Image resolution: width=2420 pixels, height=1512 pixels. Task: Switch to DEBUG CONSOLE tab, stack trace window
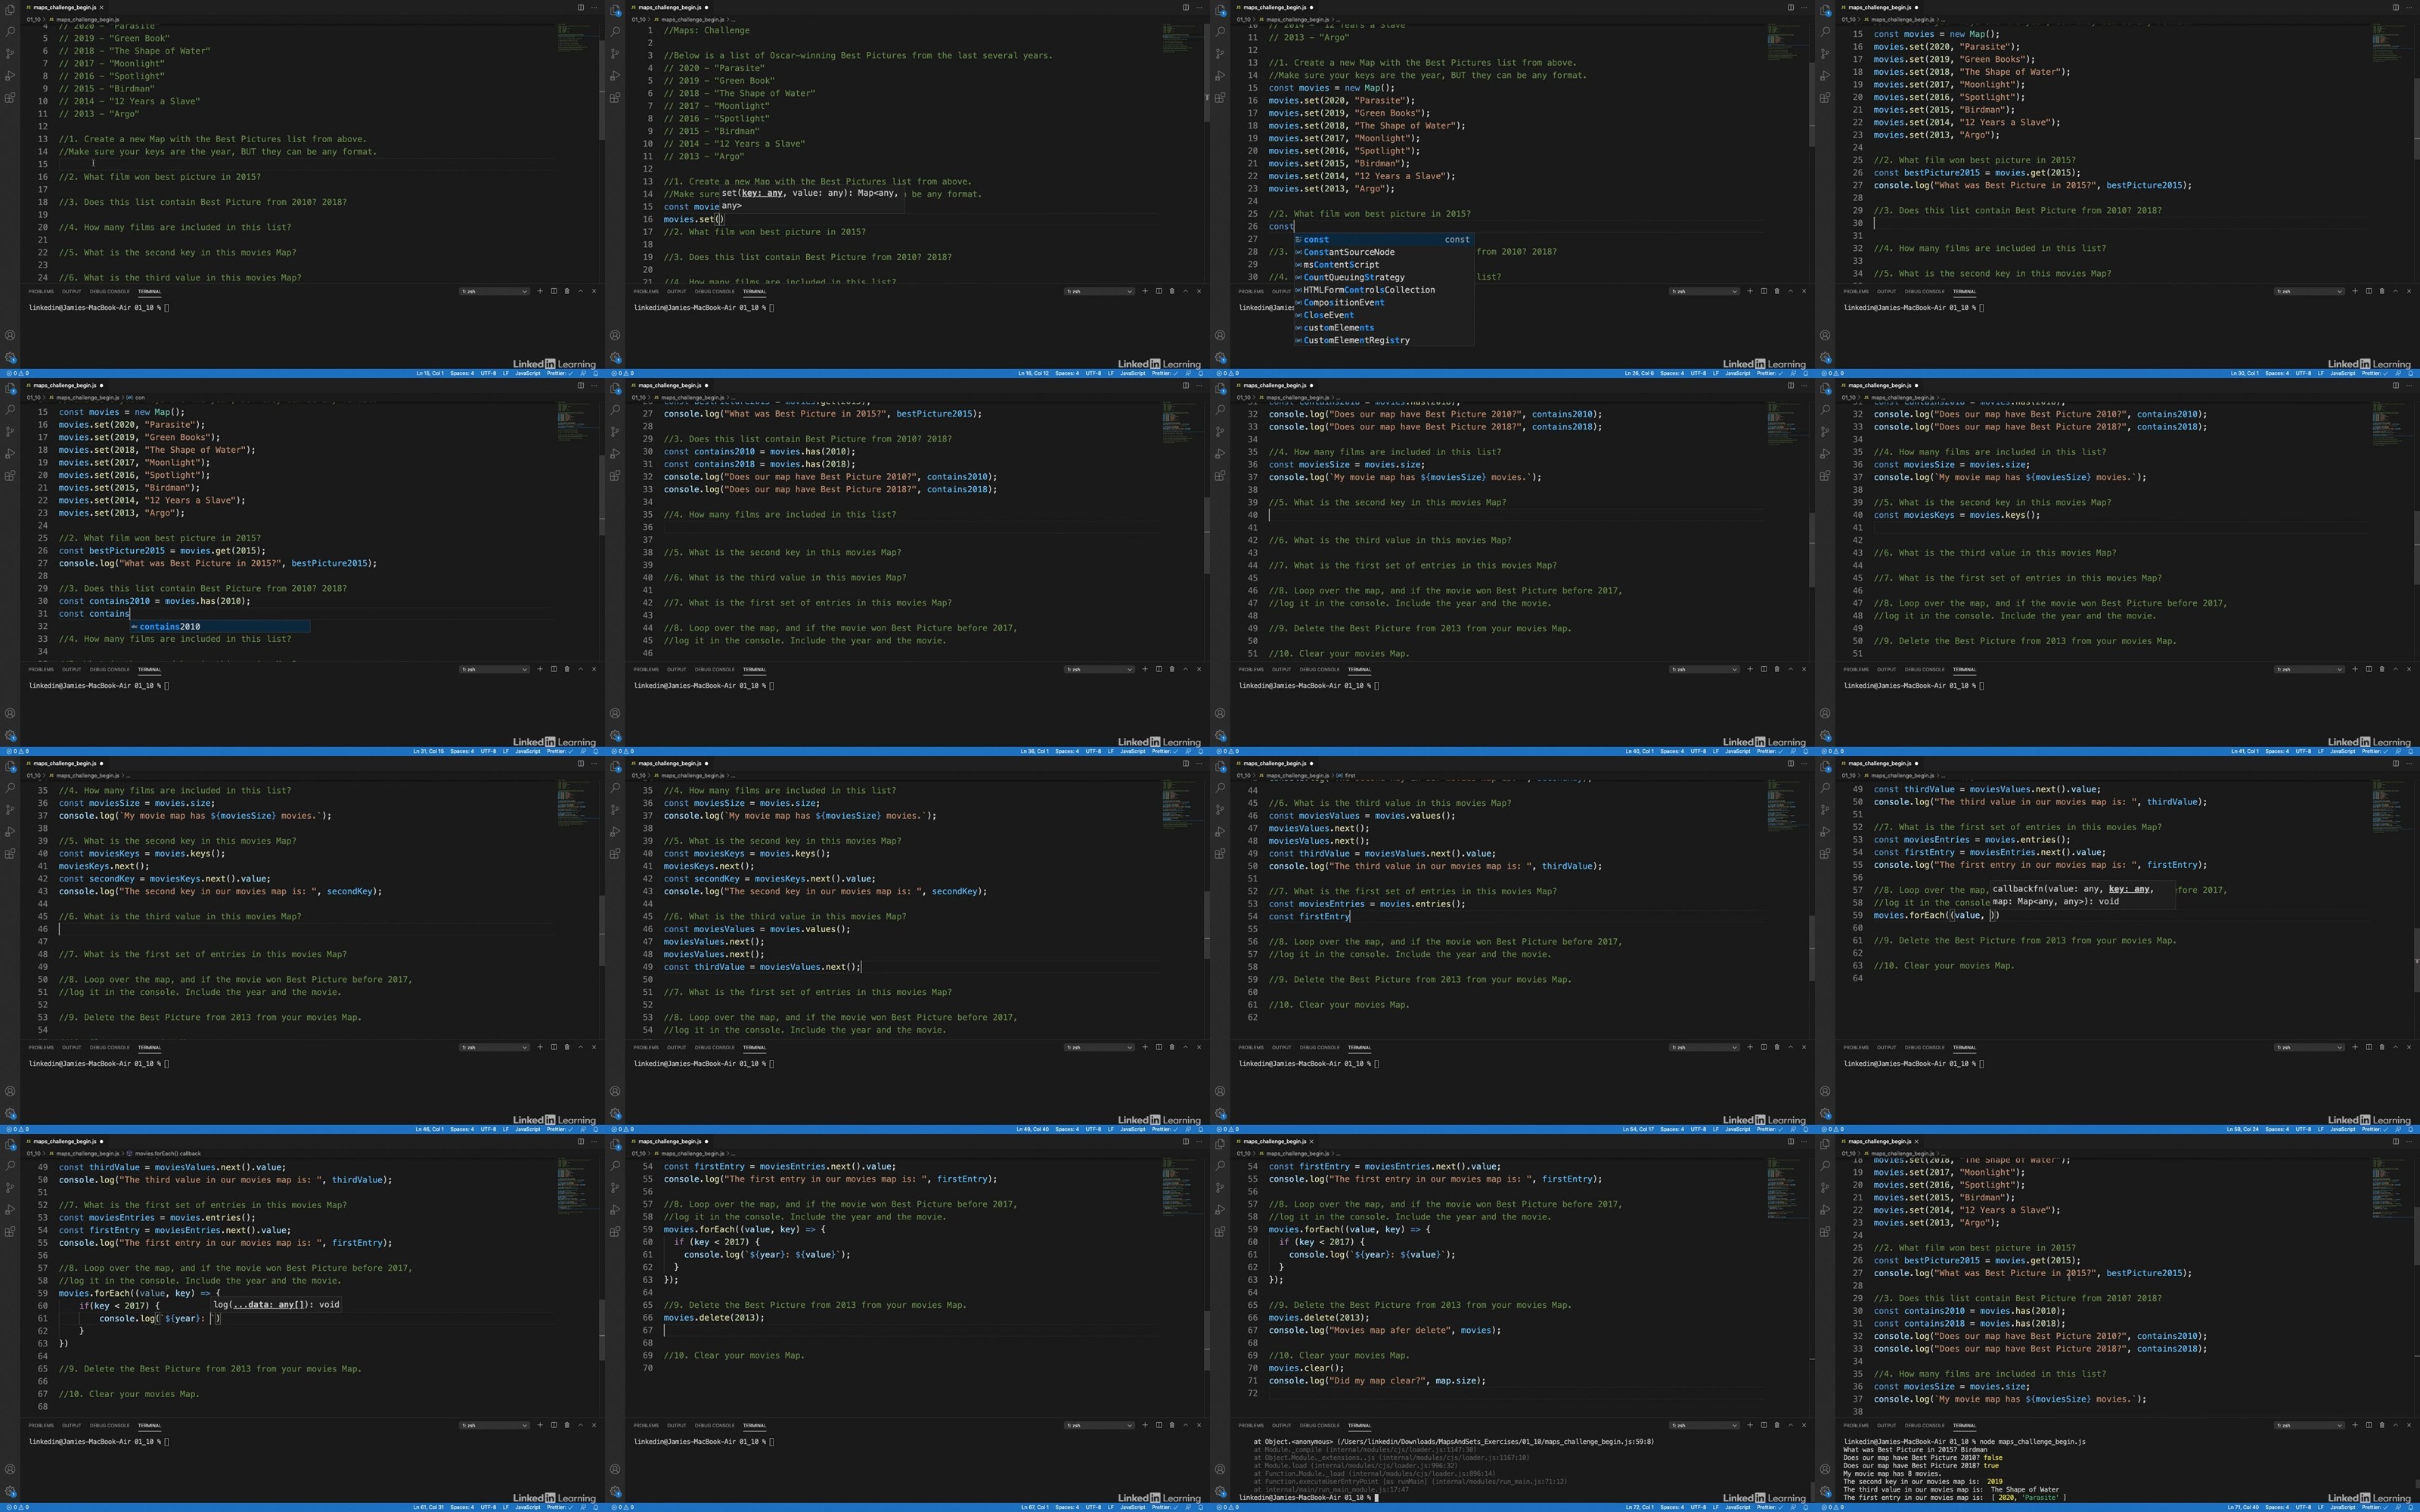1319,1425
